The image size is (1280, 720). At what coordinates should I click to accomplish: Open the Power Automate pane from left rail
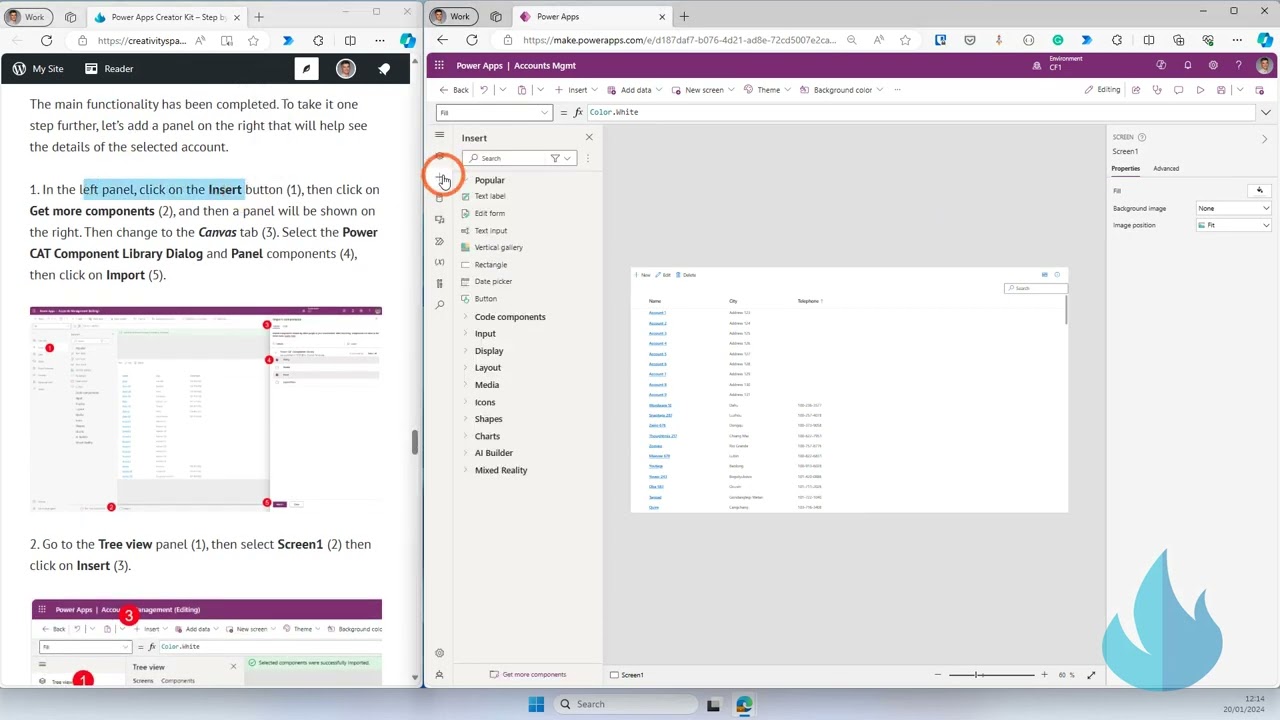click(439, 241)
